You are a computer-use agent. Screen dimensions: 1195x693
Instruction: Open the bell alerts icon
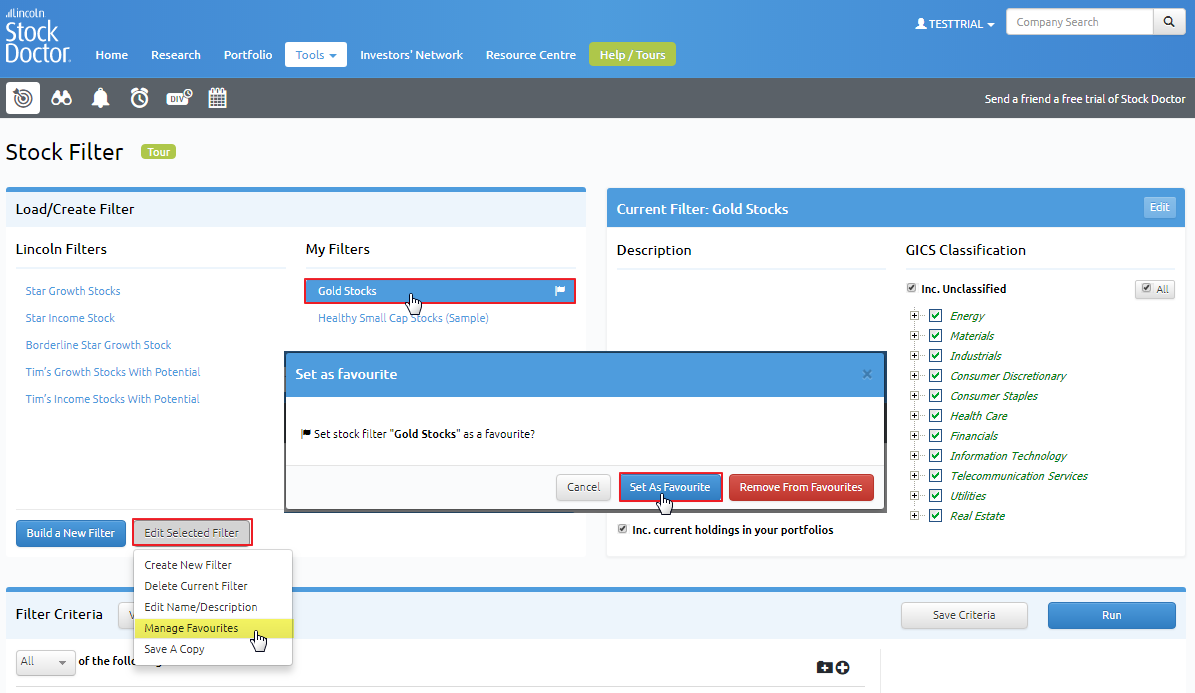point(101,98)
